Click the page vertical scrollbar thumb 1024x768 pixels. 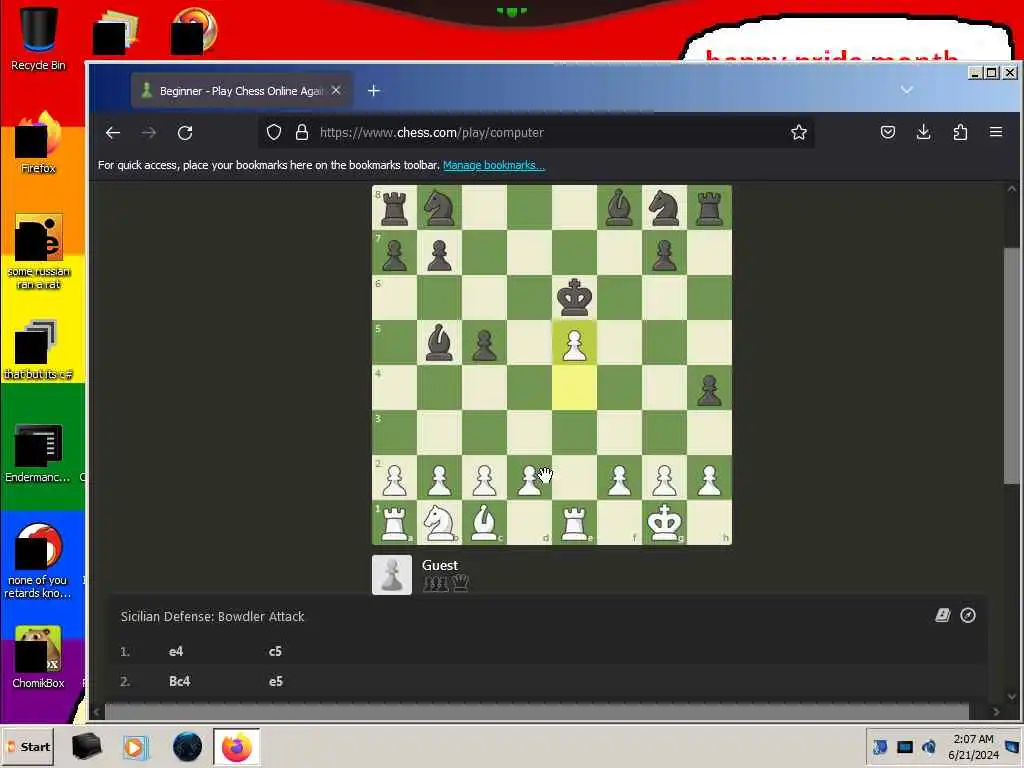(x=1012, y=366)
